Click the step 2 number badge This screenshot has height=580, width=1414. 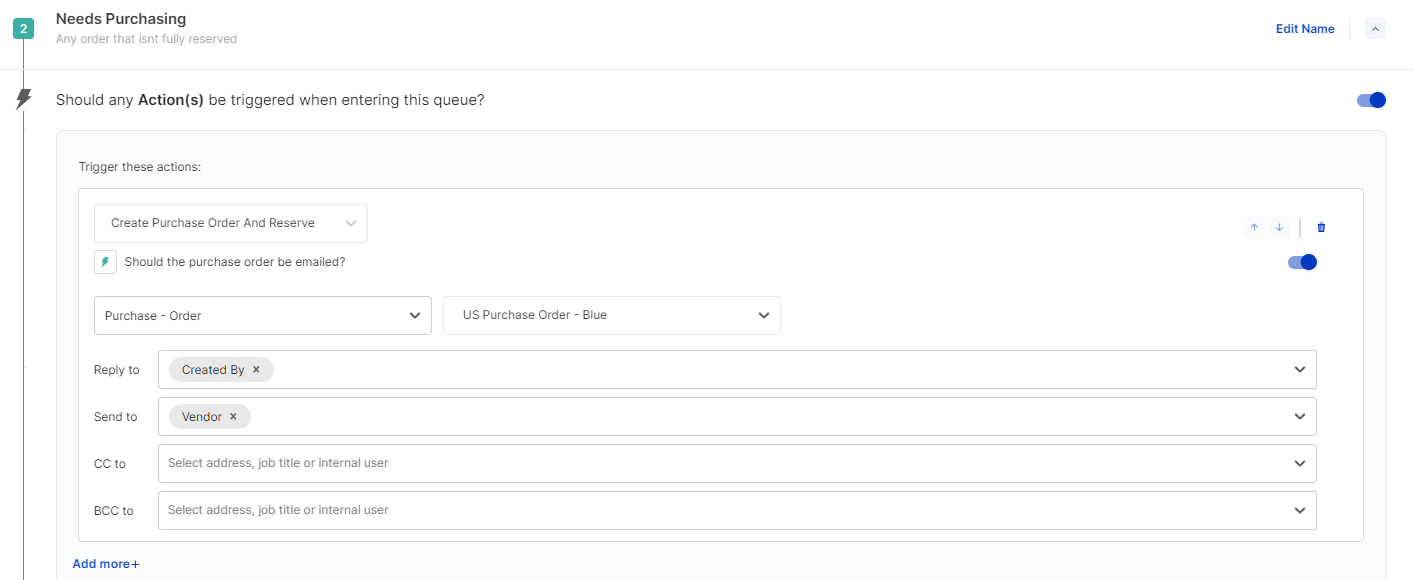pyautogui.click(x=23, y=29)
